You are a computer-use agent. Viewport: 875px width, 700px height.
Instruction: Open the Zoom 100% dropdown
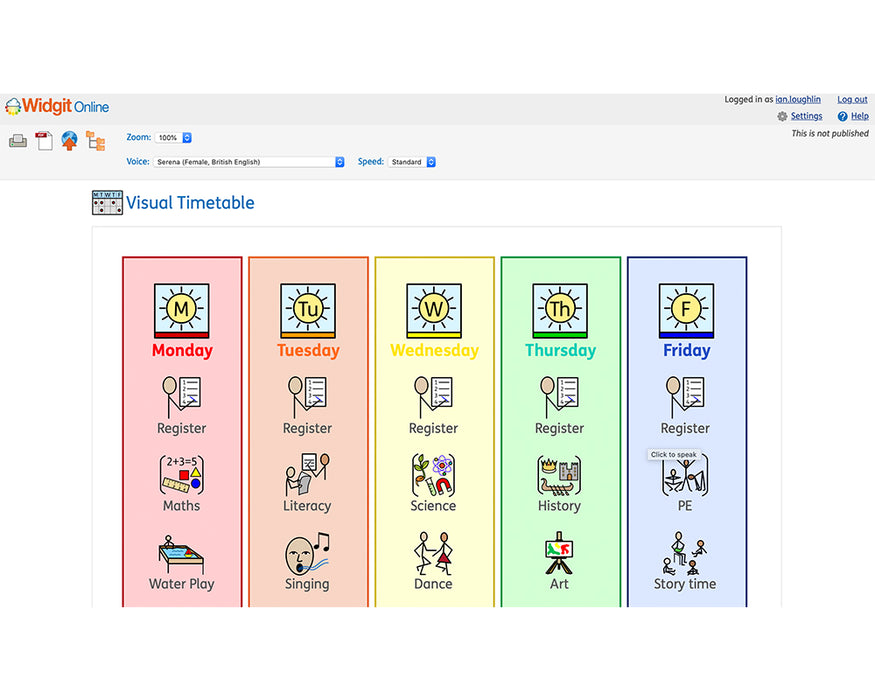tap(173, 138)
